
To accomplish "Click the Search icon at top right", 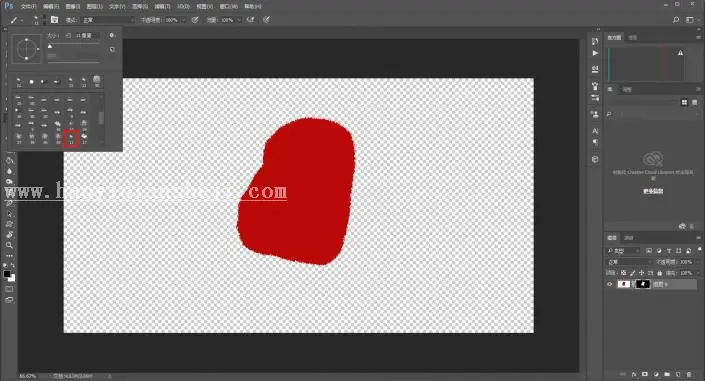I will pyautogui.click(x=676, y=20).
